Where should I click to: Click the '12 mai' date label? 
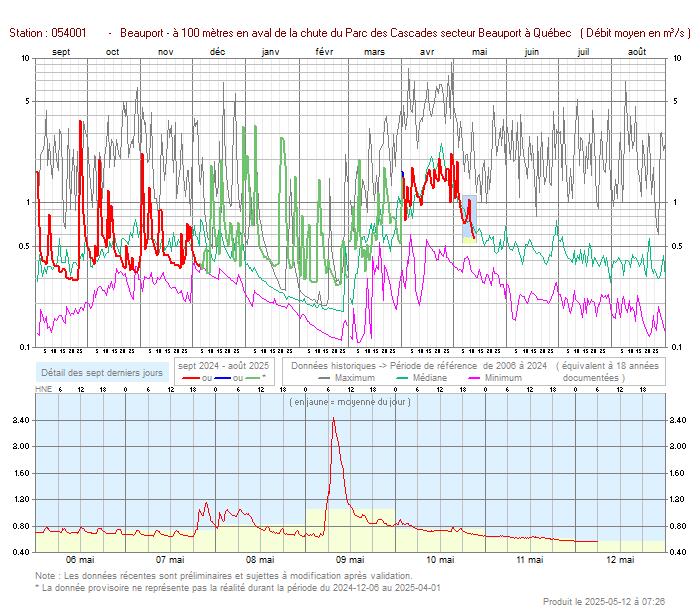point(620,560)
